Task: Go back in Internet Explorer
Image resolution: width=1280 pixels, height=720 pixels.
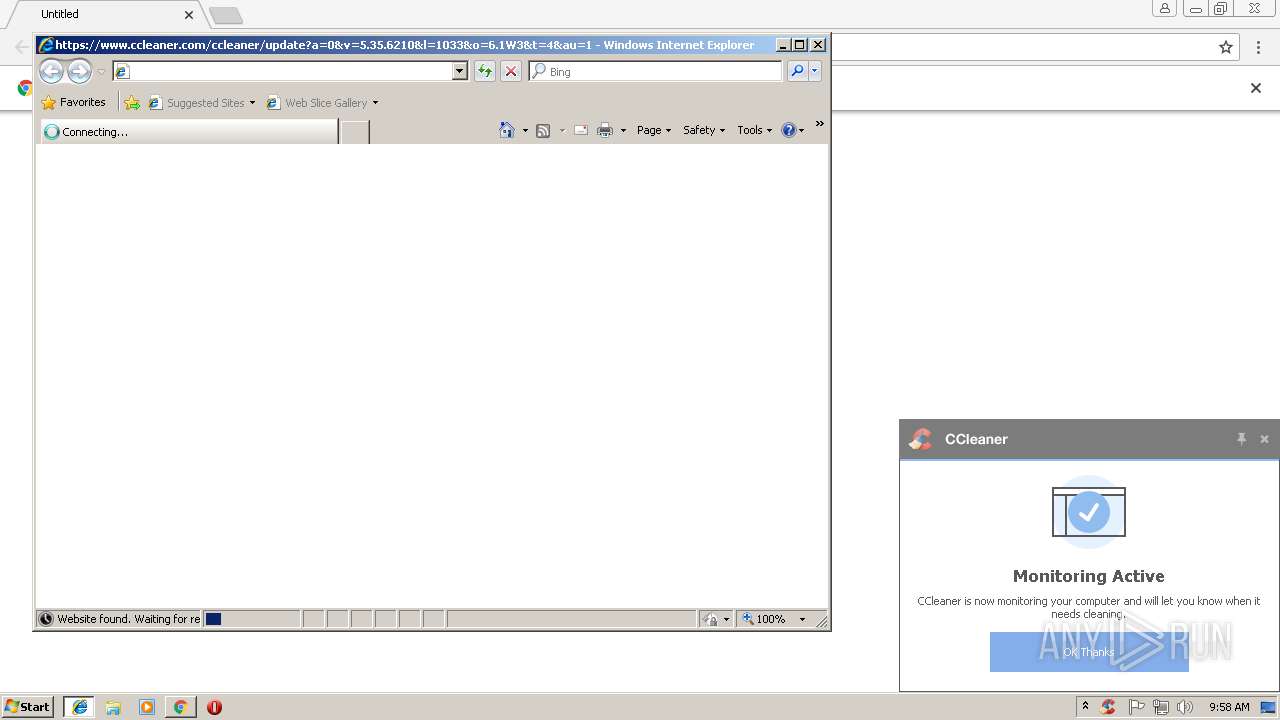Action: [x=51, y=71]
